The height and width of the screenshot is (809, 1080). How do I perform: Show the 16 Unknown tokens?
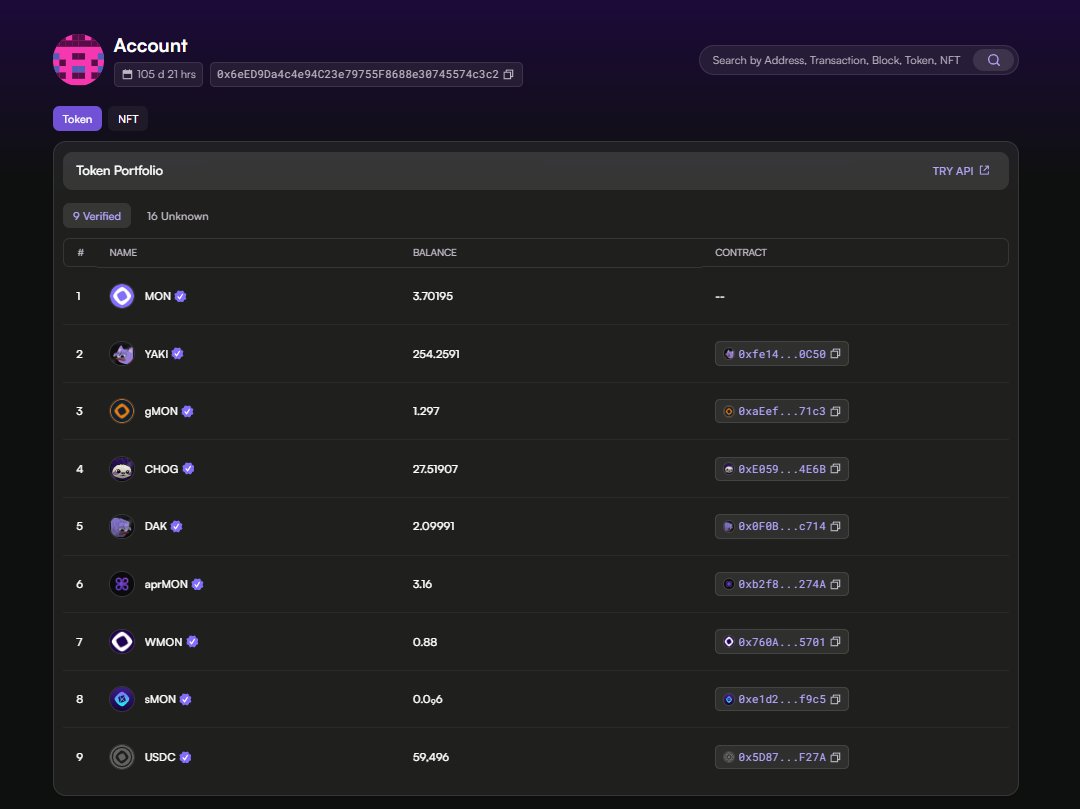point(178,216)
